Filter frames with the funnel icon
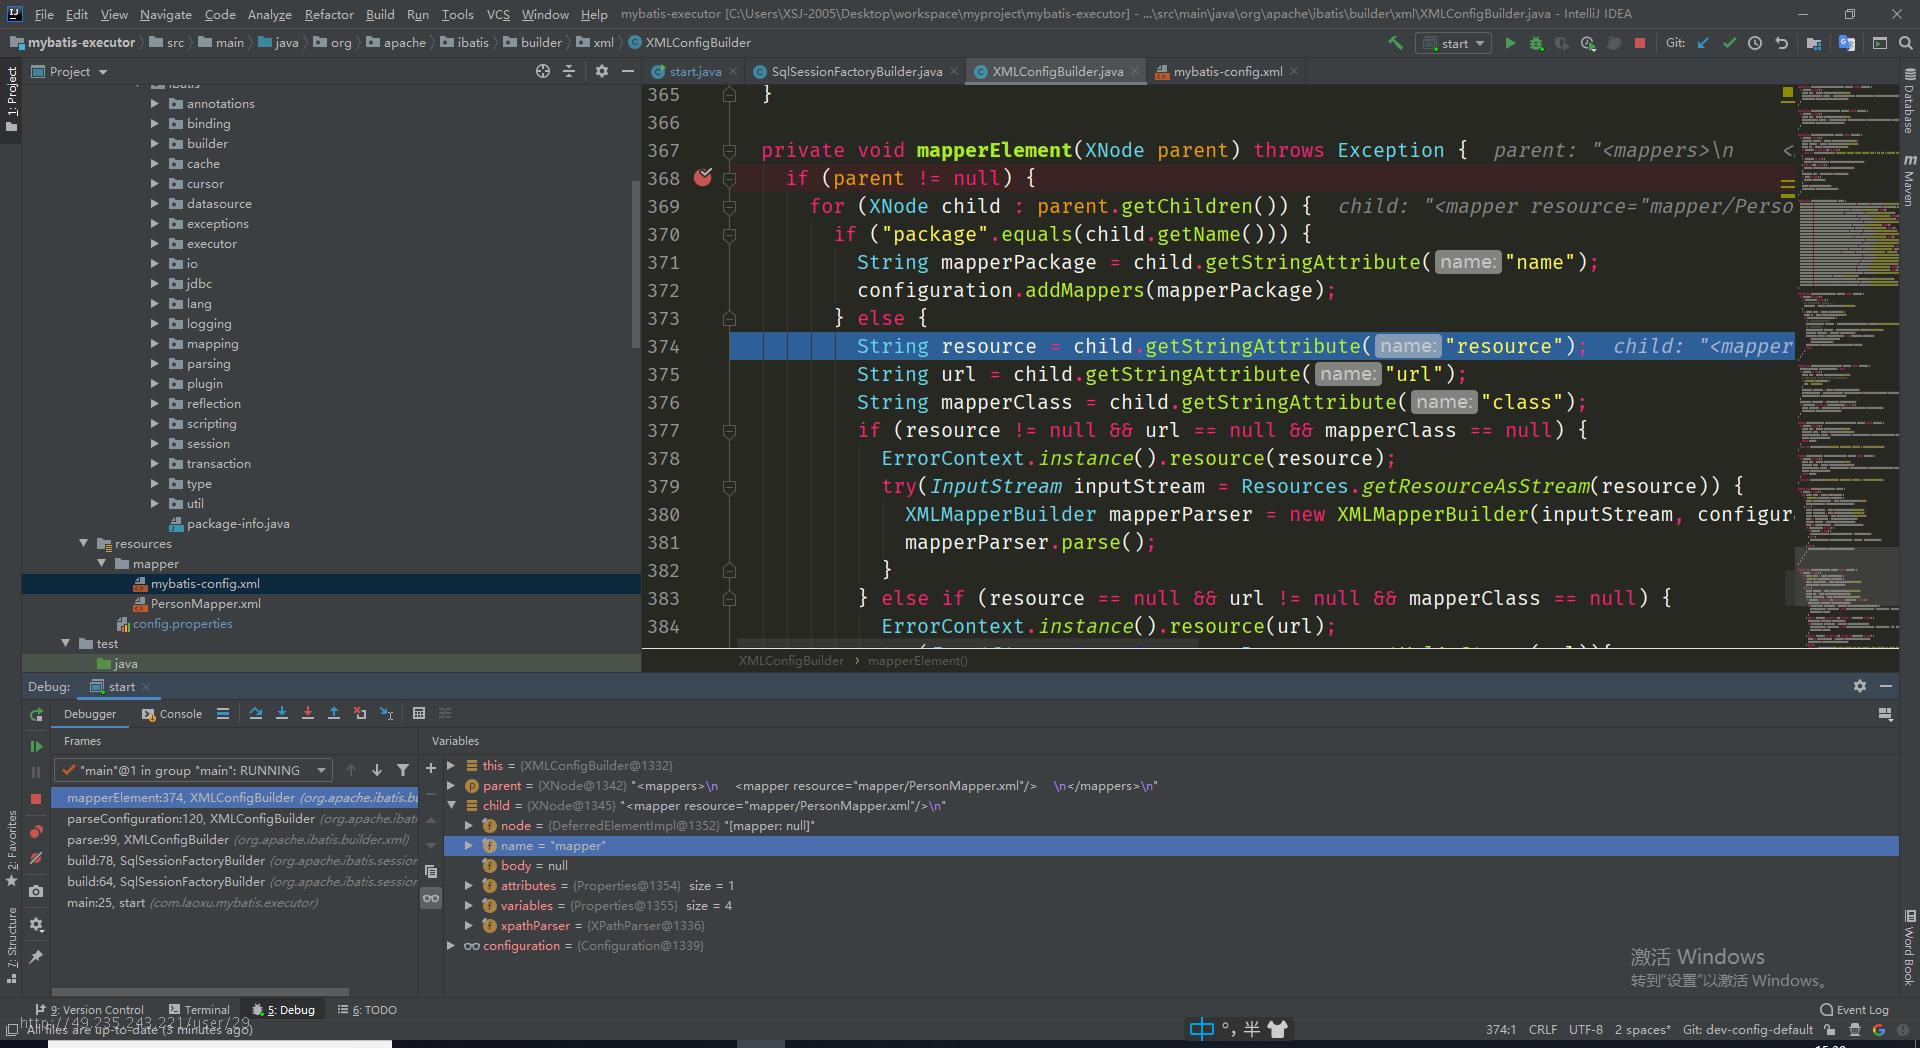 [403, 770]
